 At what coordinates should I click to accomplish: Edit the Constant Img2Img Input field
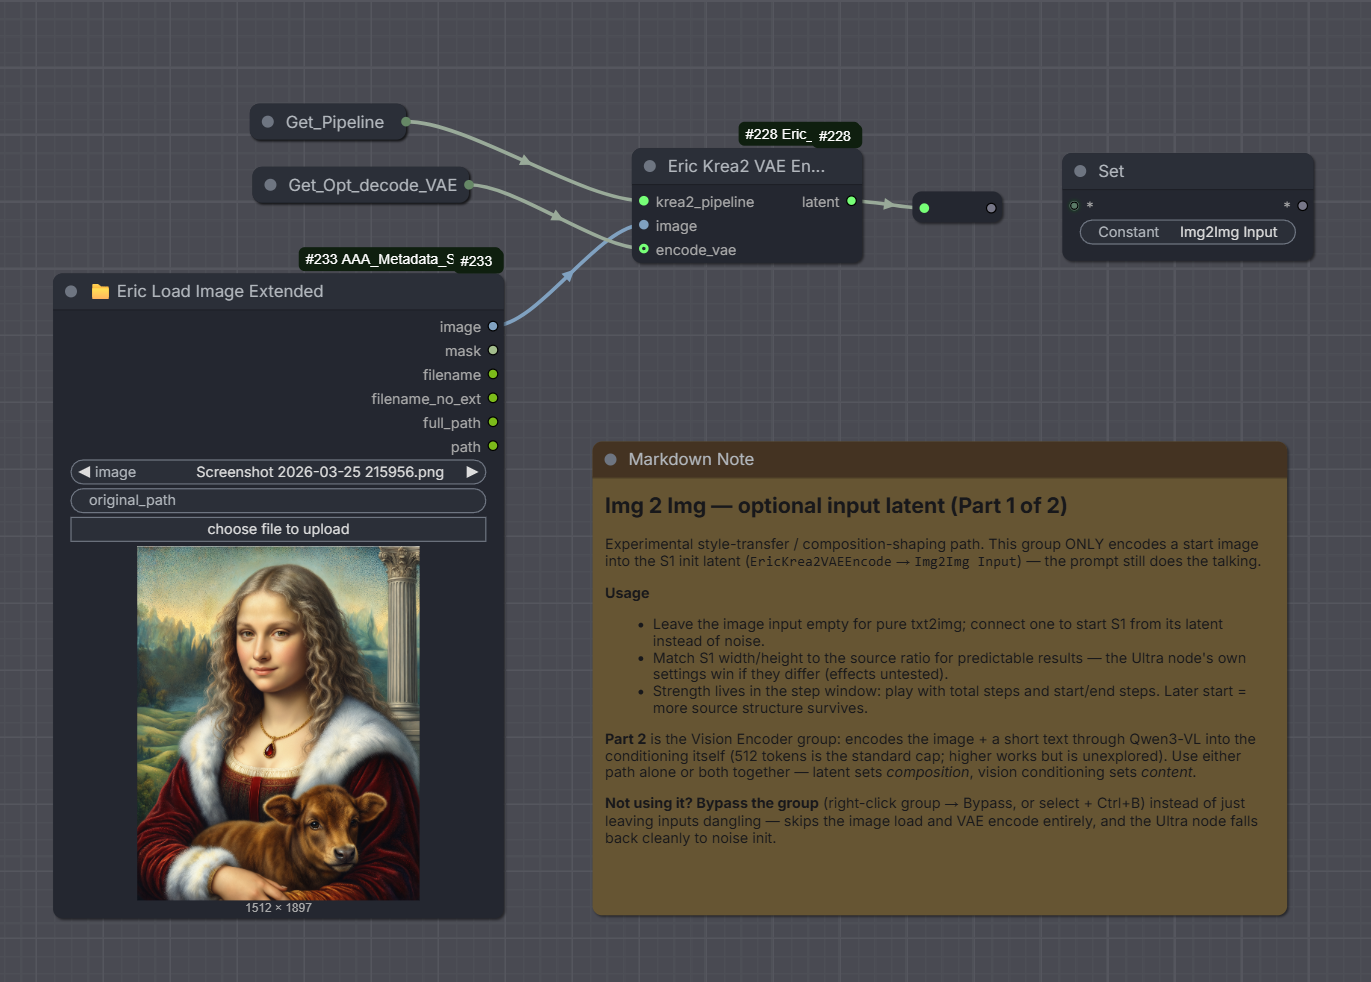tap(1187, 232)
